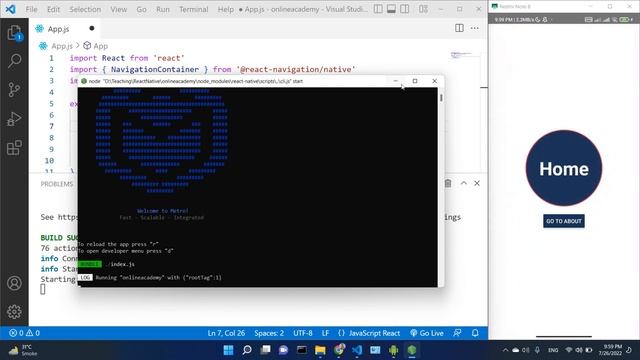Open the Run menu

click(x=163, y=9)
